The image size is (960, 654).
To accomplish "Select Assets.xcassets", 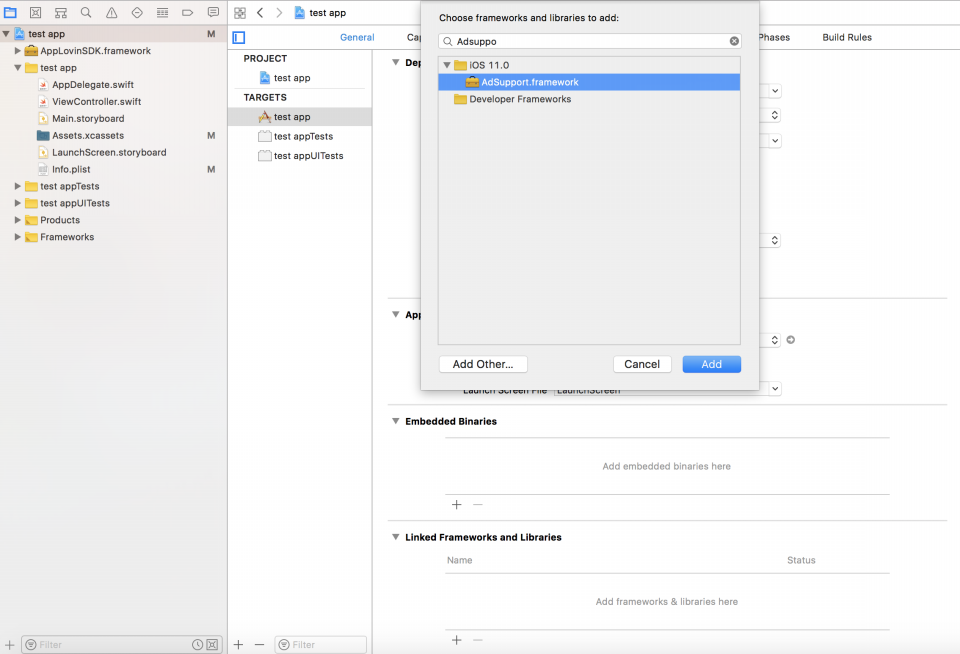I will coord(88,135).
